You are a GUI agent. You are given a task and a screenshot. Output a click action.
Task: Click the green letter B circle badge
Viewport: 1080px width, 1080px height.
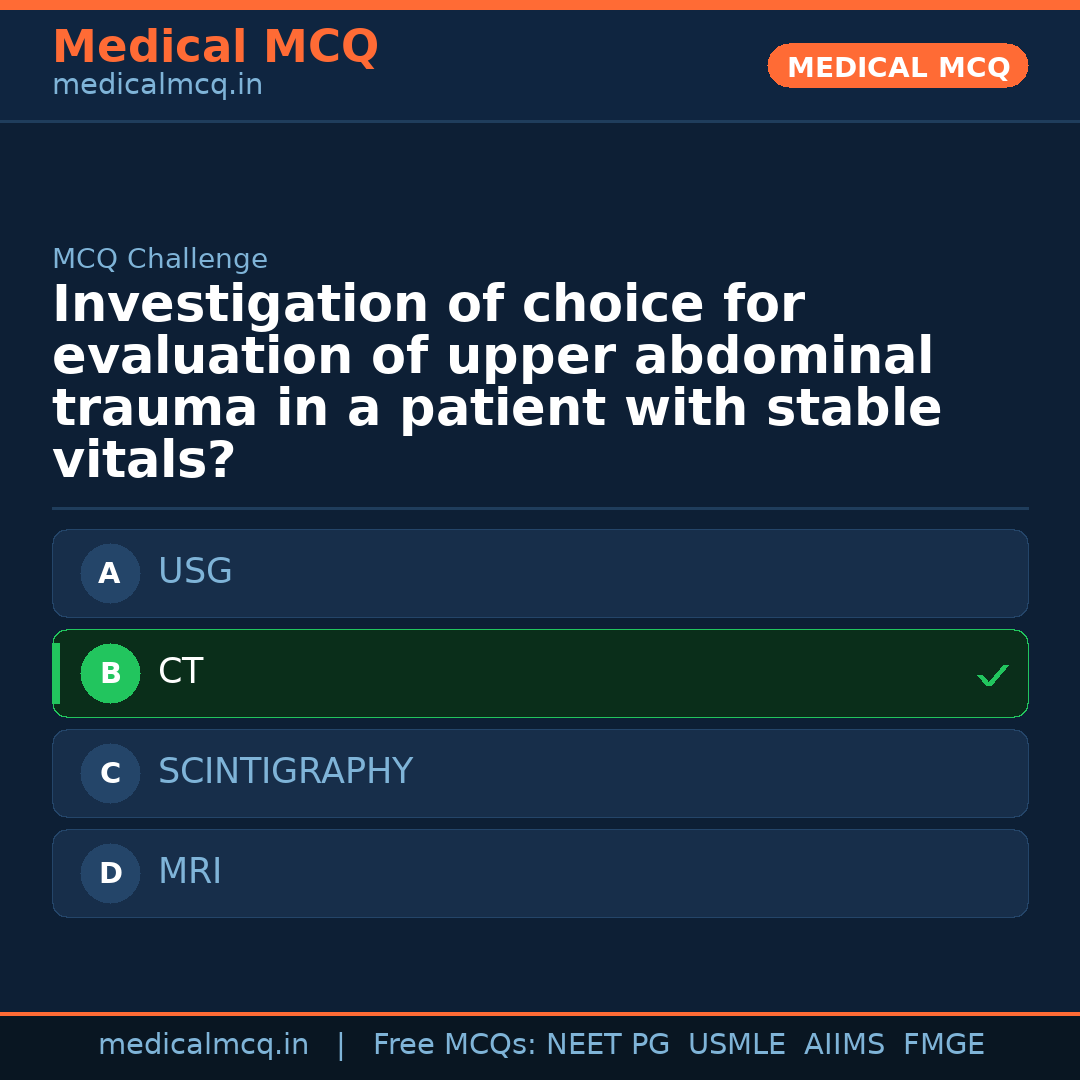110,674
